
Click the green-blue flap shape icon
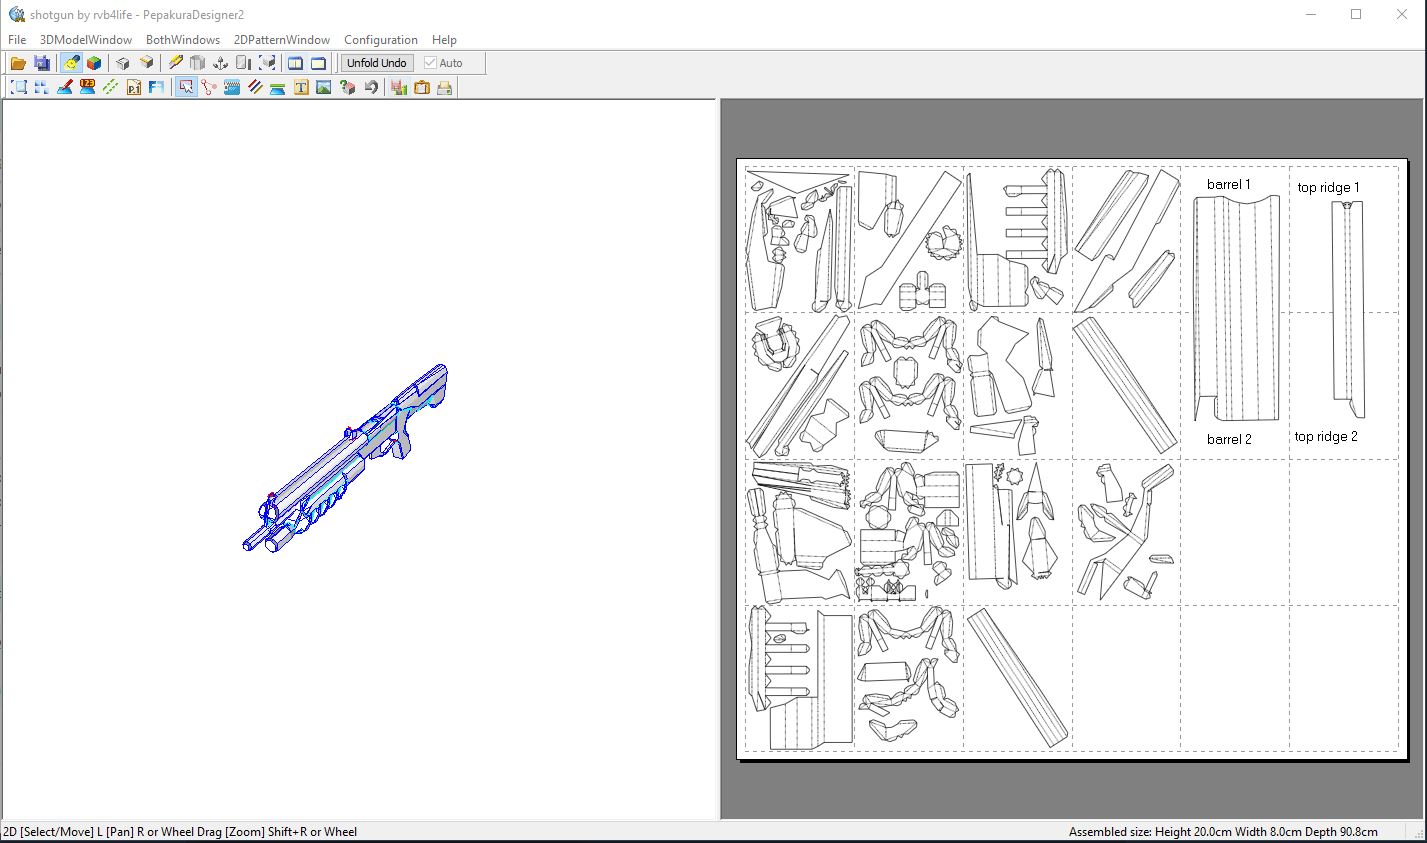click(x=278, y=88)
